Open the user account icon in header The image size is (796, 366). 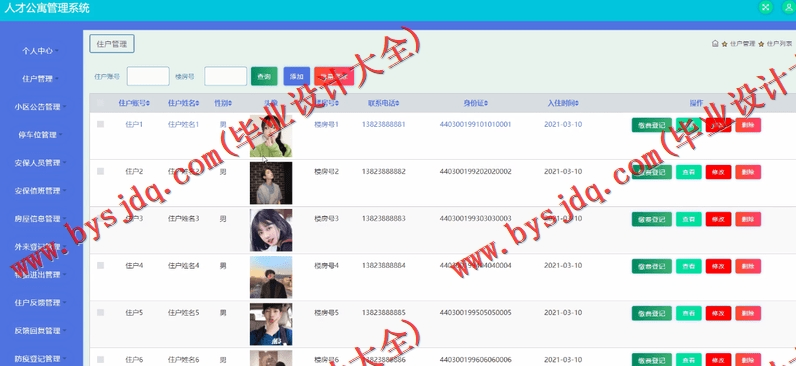[789, 7]
